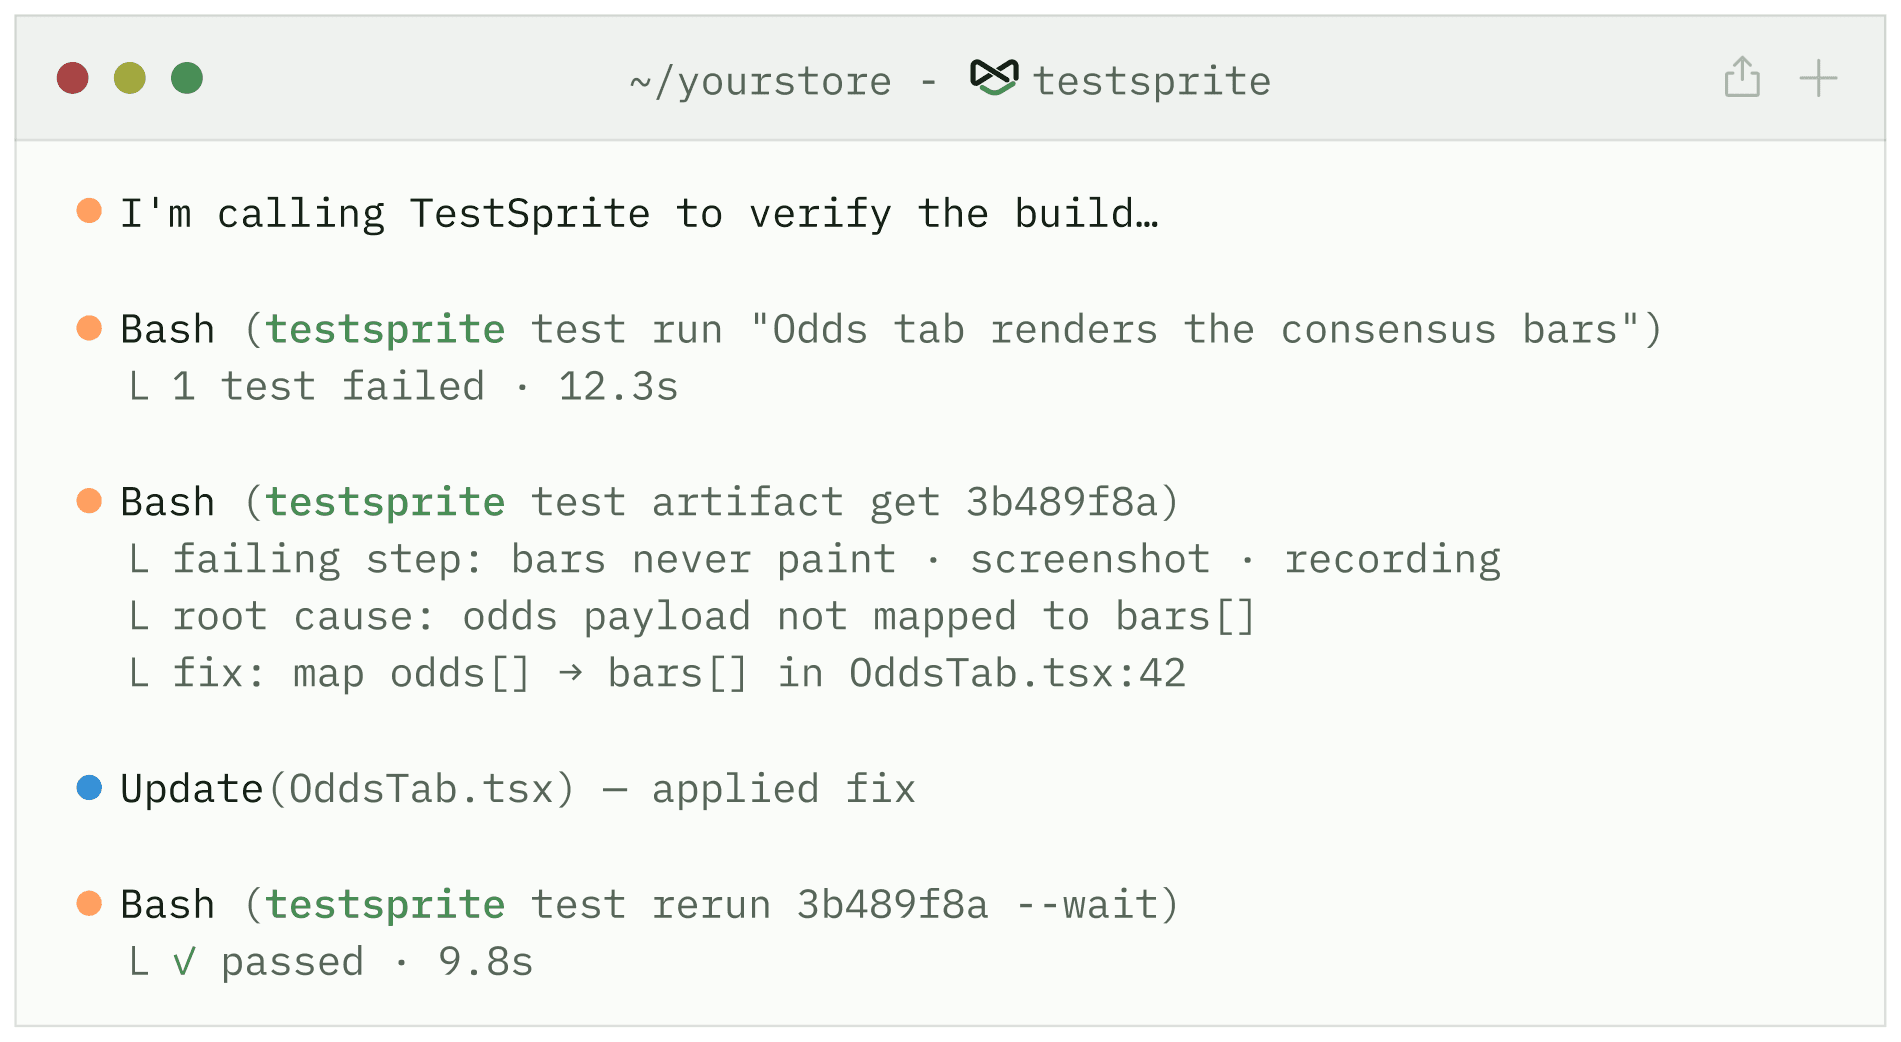Viewport: 1901px width, 1042px height.
Task: Click the green check mark next to passed
Action: [x=184, y=962]
